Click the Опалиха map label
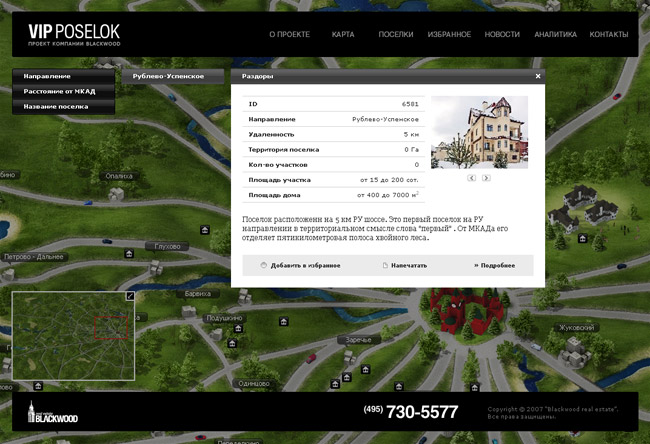The width and height of the screenshot is (650, 444). 119,176
